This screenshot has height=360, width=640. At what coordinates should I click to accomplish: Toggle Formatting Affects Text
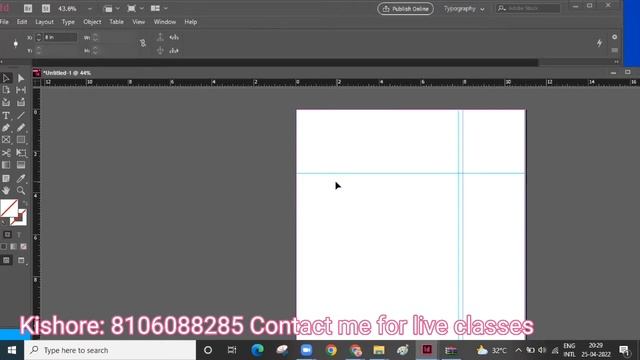click(x=19, y=235)
